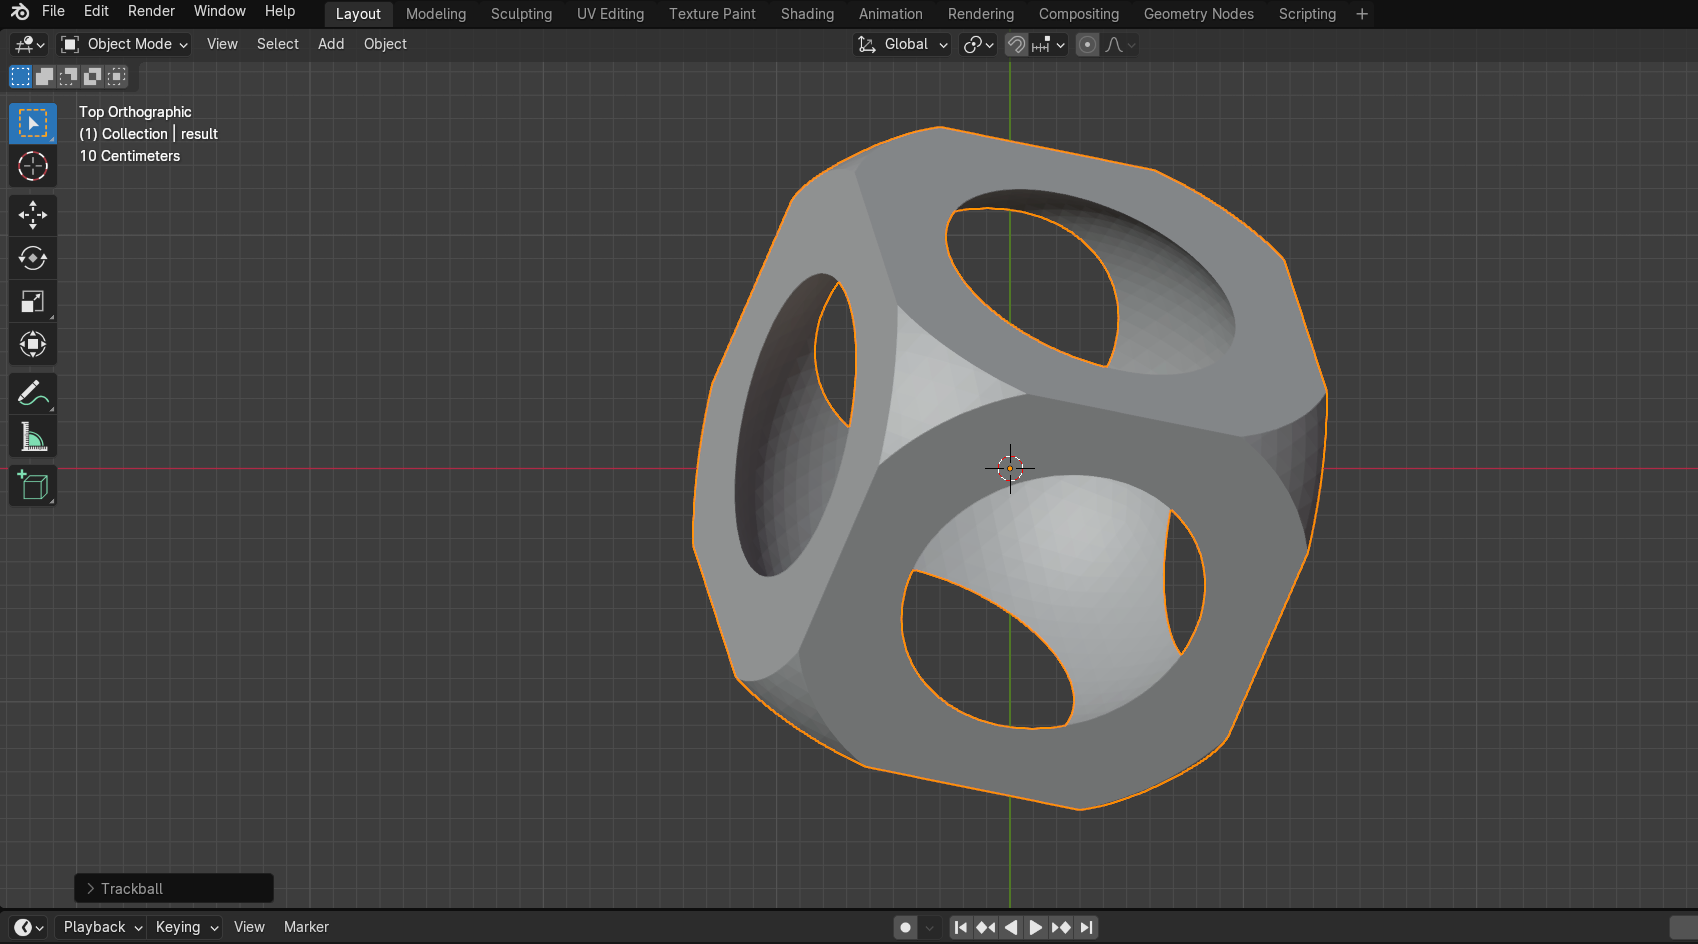Play animation in reverse
Image resolution: width=1698 pixels, height=944 pixels.
pos(1010,927)
